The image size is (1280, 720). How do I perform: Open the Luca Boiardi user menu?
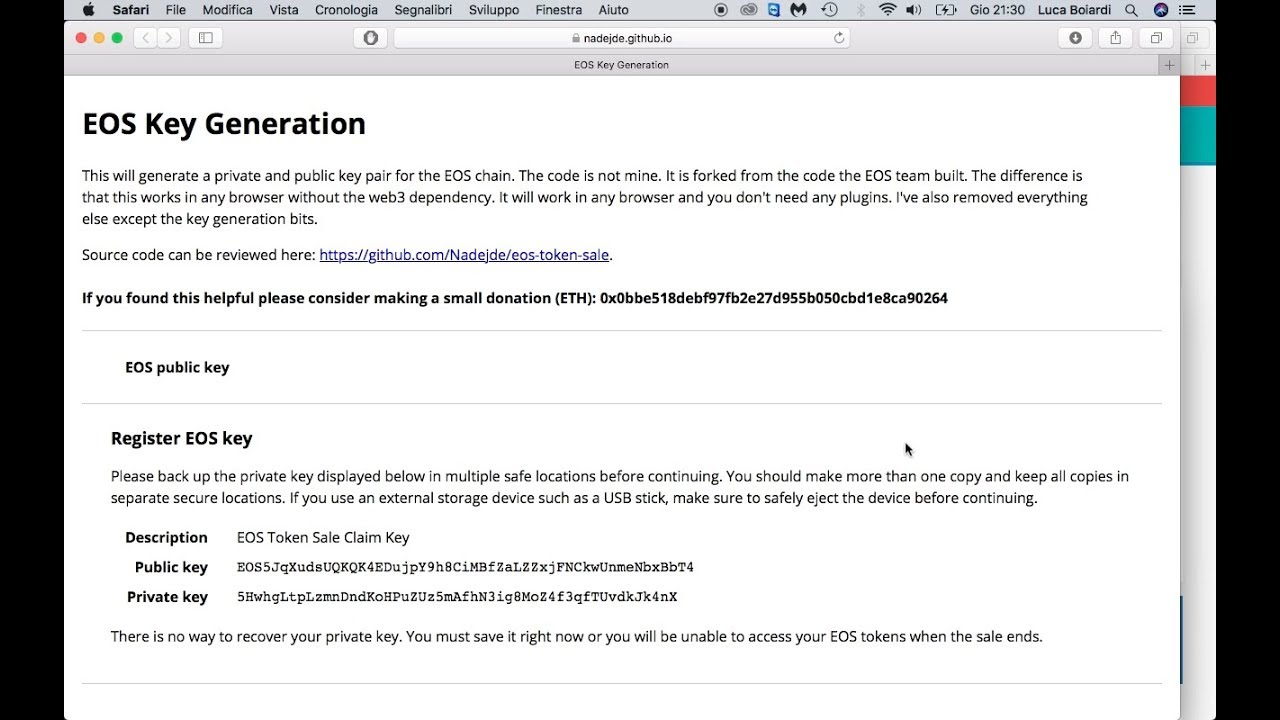click(x=1074, y=10)
